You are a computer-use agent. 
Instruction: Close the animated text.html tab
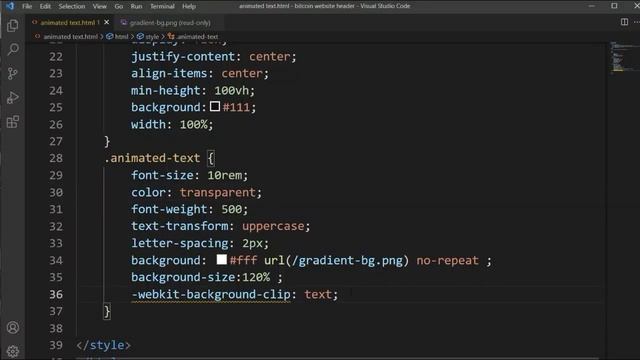pyautogui.click(x=107, y=22)
